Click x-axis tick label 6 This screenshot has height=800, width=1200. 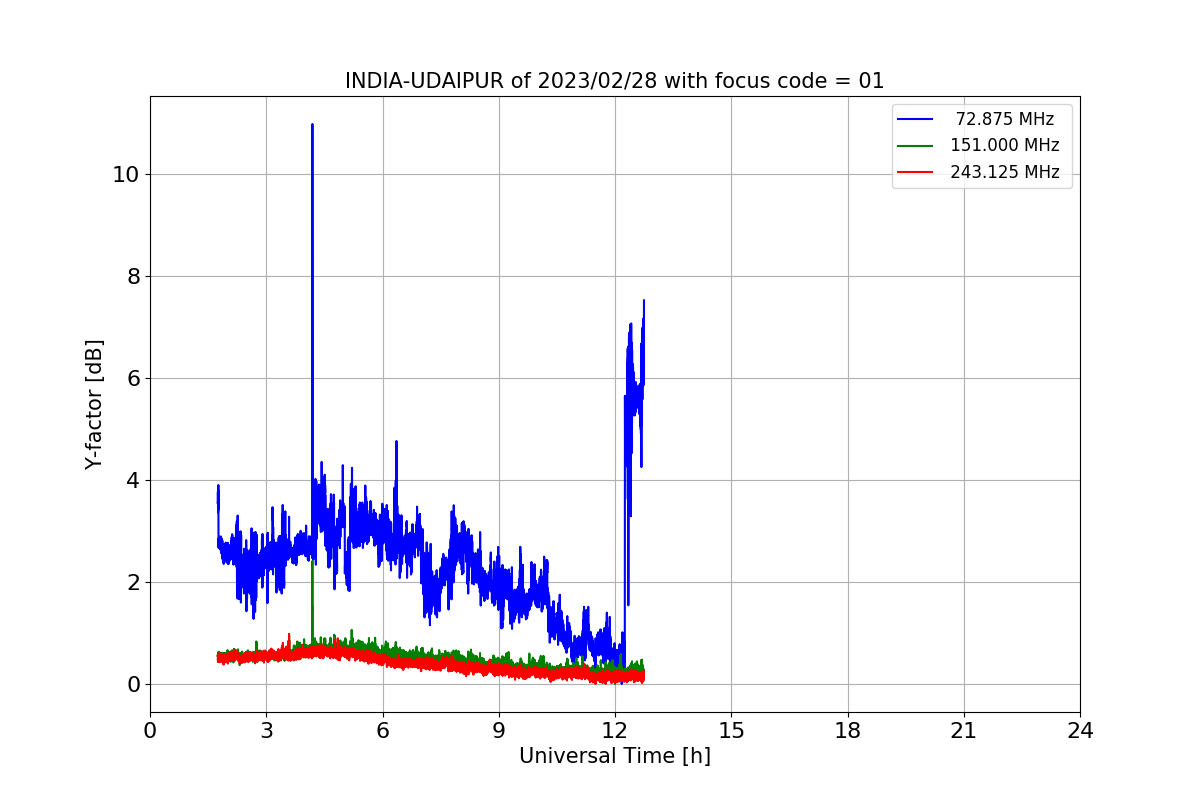(x=382, y=731)
